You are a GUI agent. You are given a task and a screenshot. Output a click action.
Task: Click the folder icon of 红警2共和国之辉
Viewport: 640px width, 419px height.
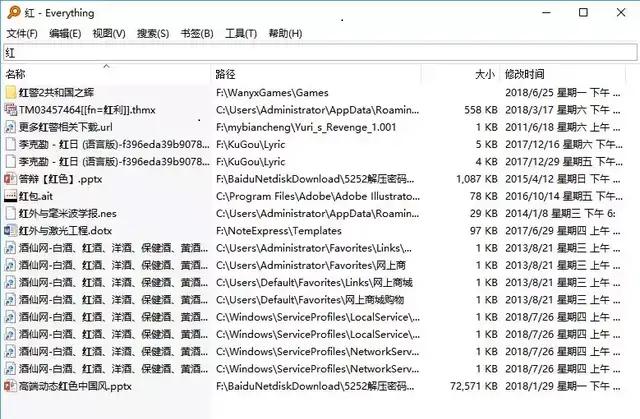(11, 92)
